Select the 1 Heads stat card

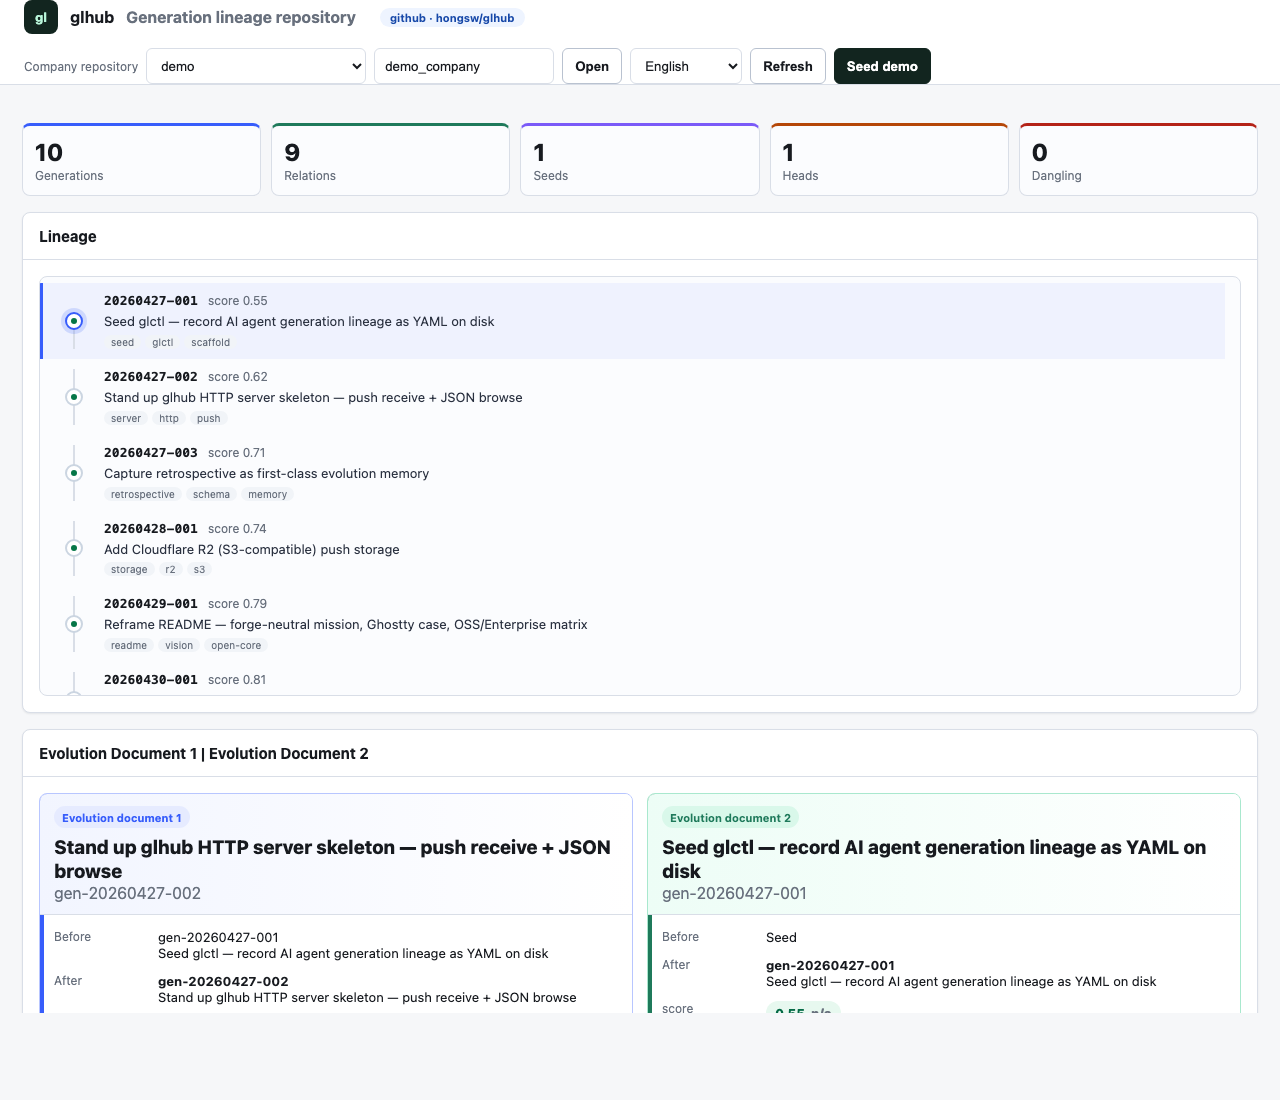point(889,160)
